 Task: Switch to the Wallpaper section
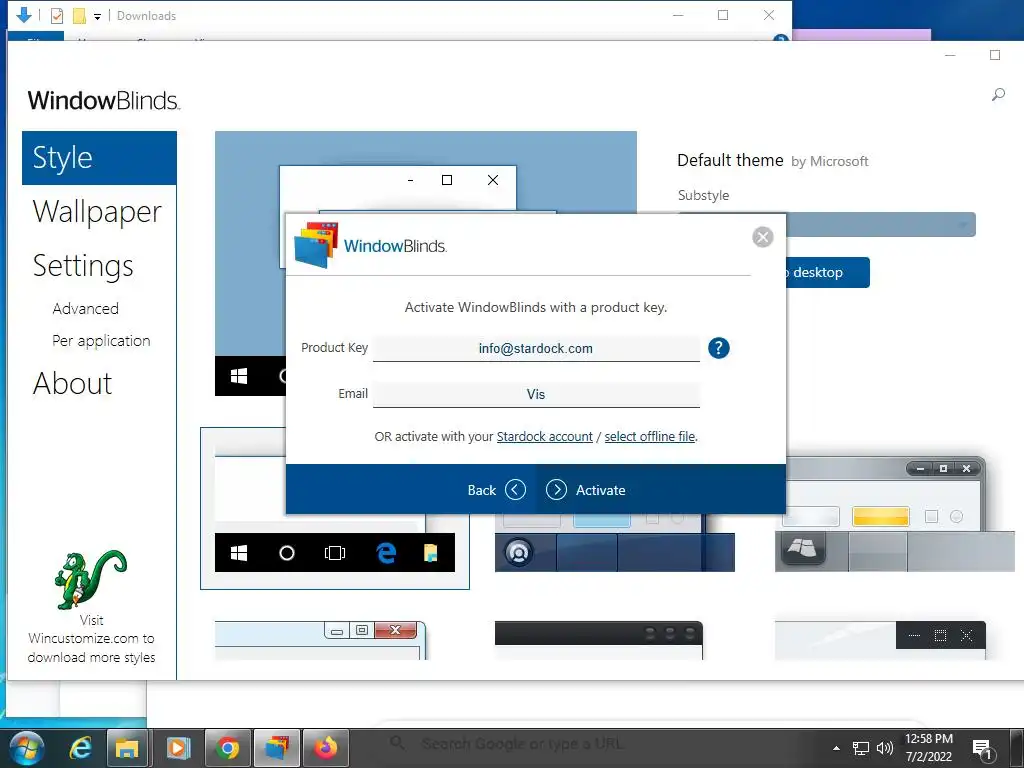(x=97, y=212)
